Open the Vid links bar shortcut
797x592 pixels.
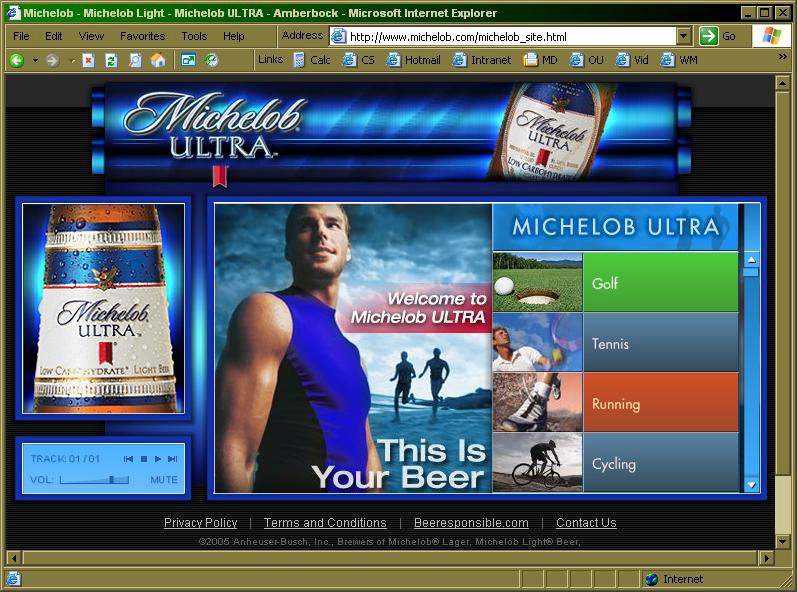(632, 60)
